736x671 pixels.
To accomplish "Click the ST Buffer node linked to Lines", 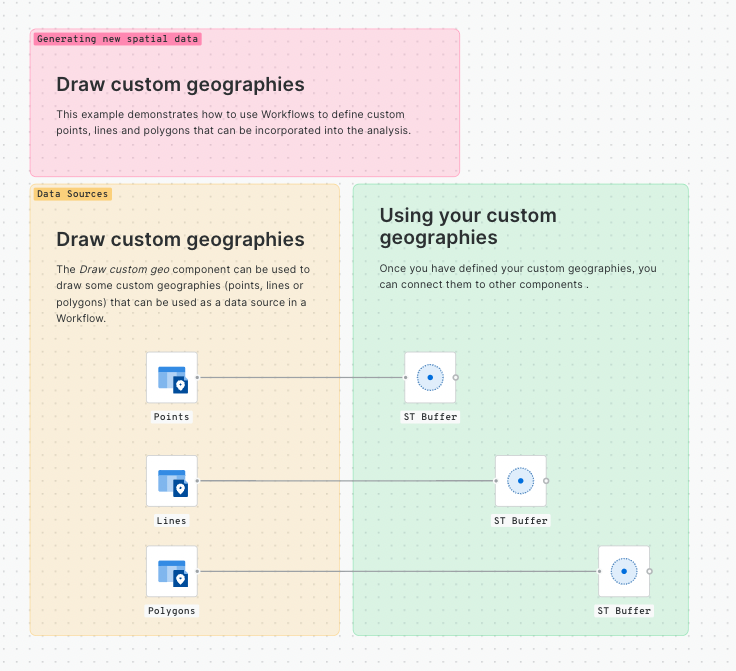I will [521, 481].
